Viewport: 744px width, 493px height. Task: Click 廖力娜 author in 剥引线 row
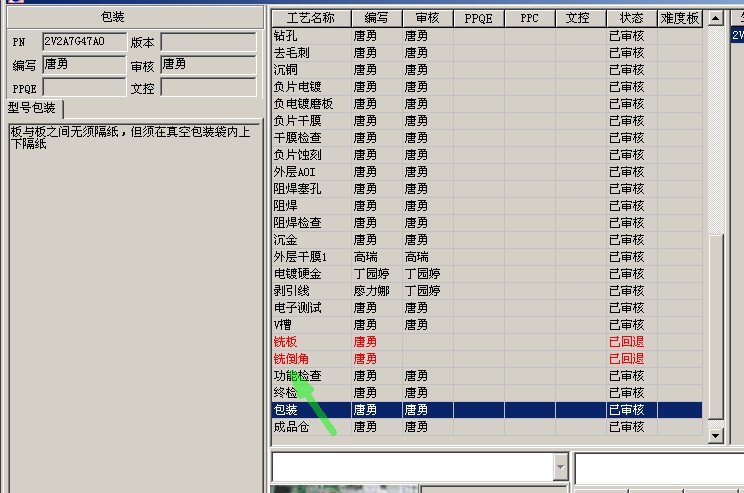pyautogui.click(x=372, y=291)
